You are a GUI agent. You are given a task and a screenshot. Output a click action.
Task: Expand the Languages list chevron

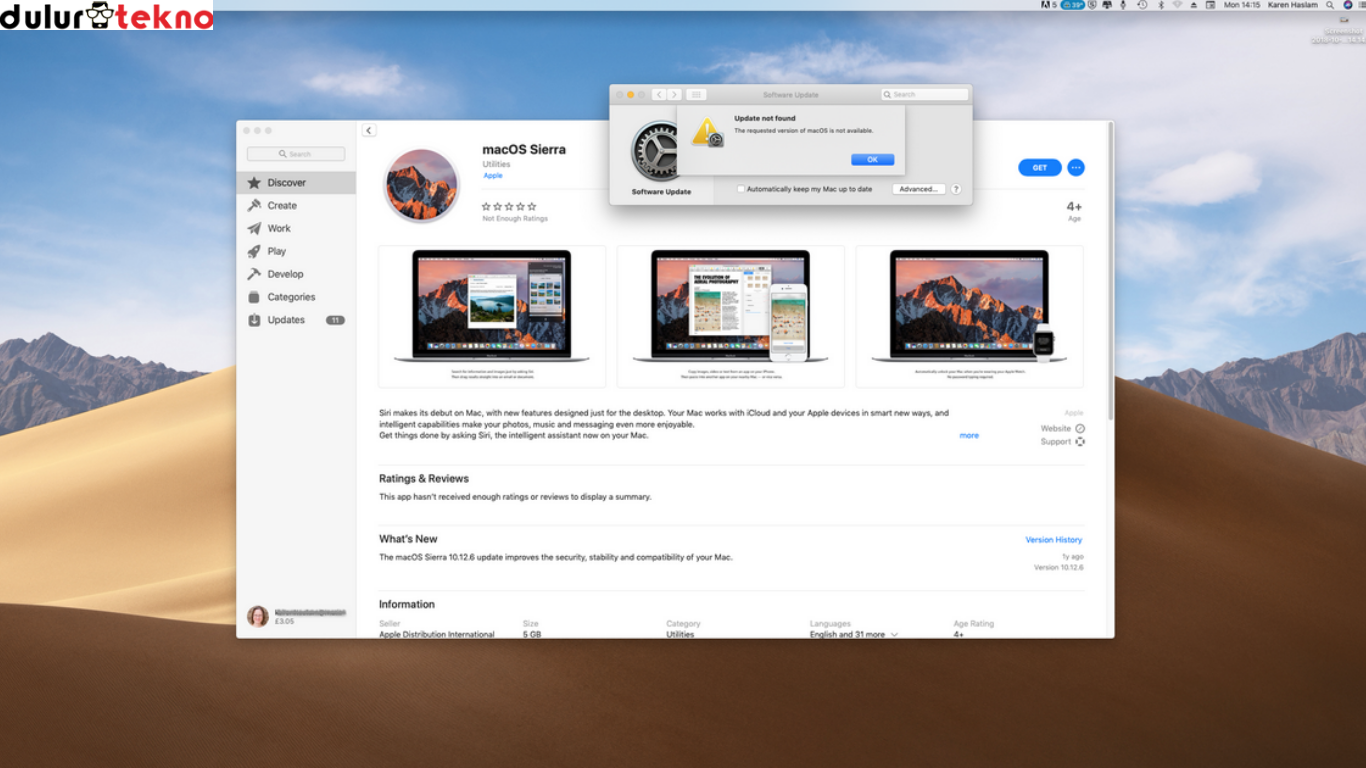coord(894,635)
